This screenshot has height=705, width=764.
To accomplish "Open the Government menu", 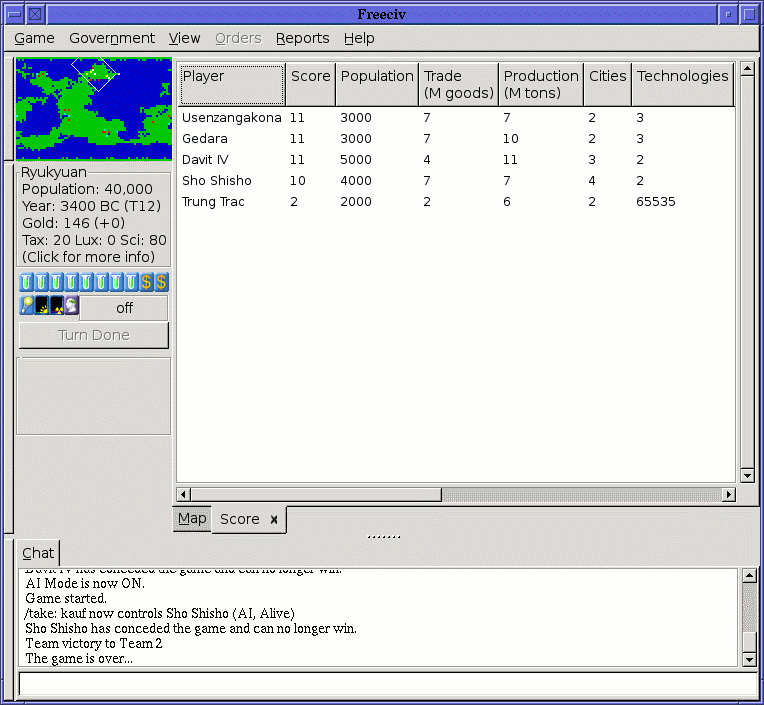I will pyautogui.click(x=112, y=38).
